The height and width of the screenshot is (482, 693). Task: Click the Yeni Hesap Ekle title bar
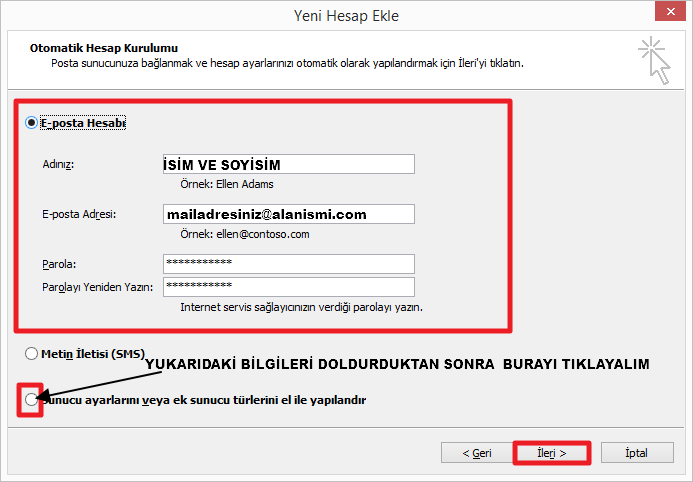pyautogui.click(x=346, y=15)
